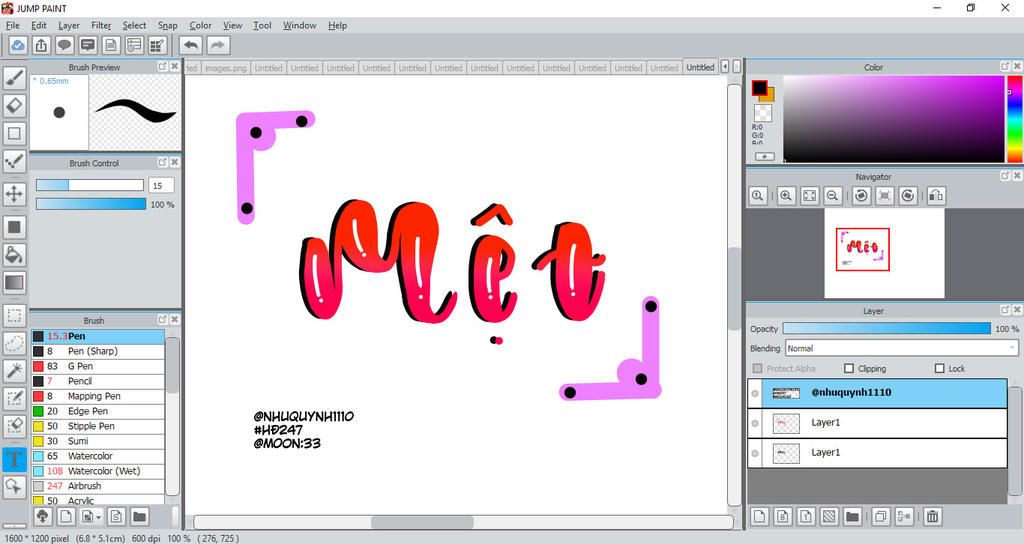This screenshot has width=1024, height=544.
Task: Open the Window menu
Action: coord(300,25)
